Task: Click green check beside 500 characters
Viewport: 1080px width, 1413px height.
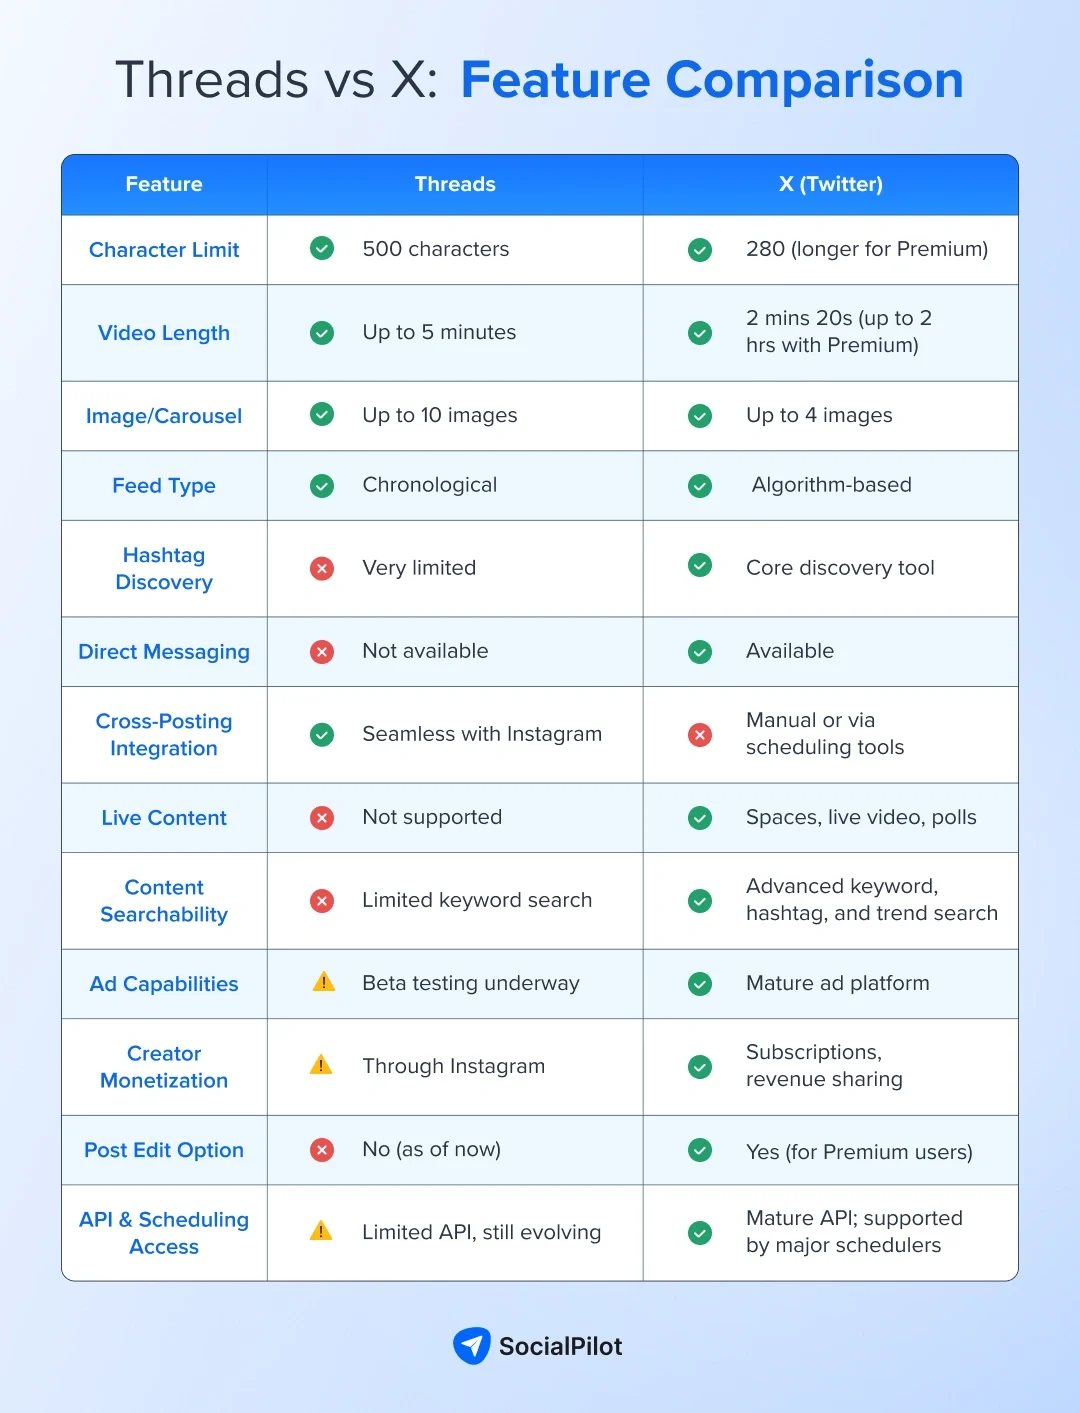Action: [322, 248]
